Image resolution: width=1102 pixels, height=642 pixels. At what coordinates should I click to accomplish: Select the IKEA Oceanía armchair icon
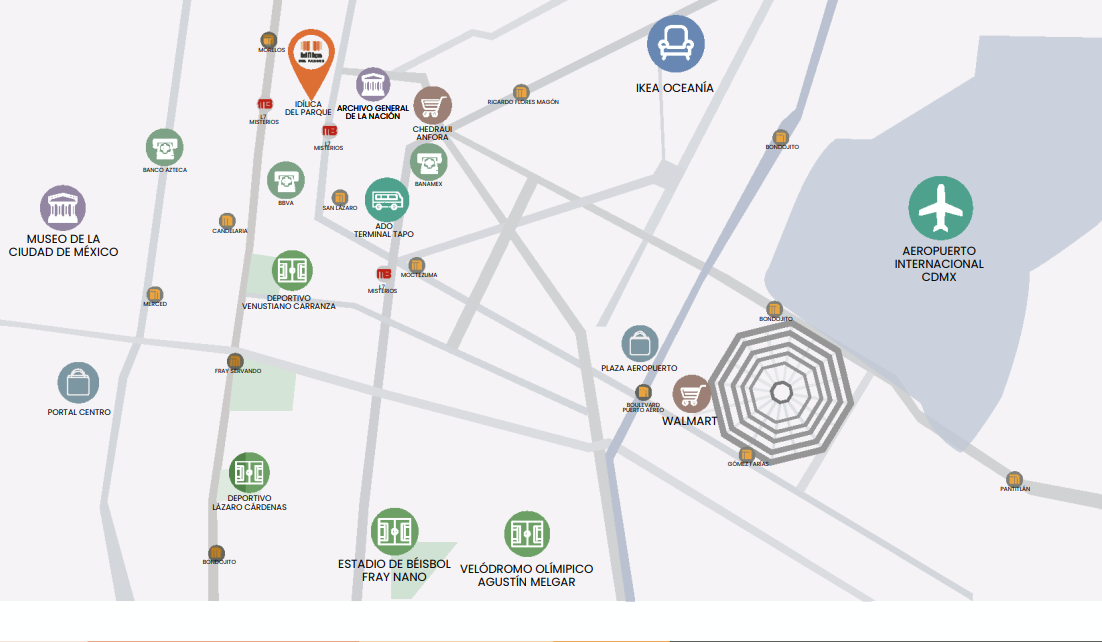coord(675,45)
